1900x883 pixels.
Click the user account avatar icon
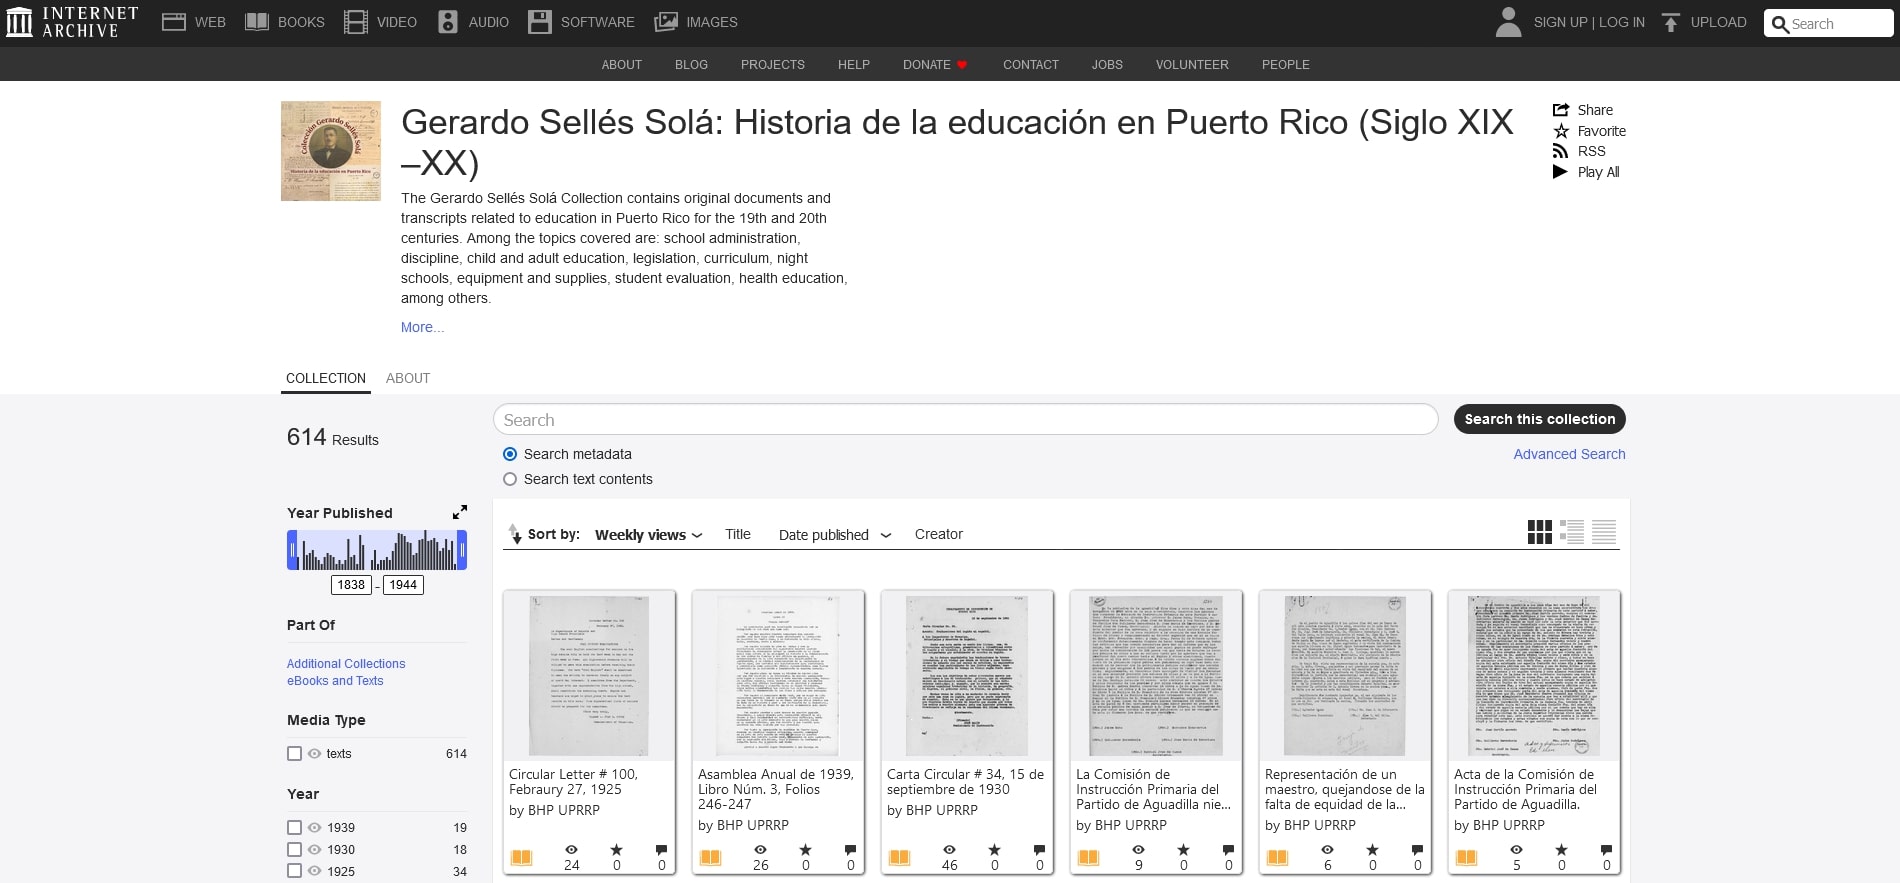point(1508,22)
